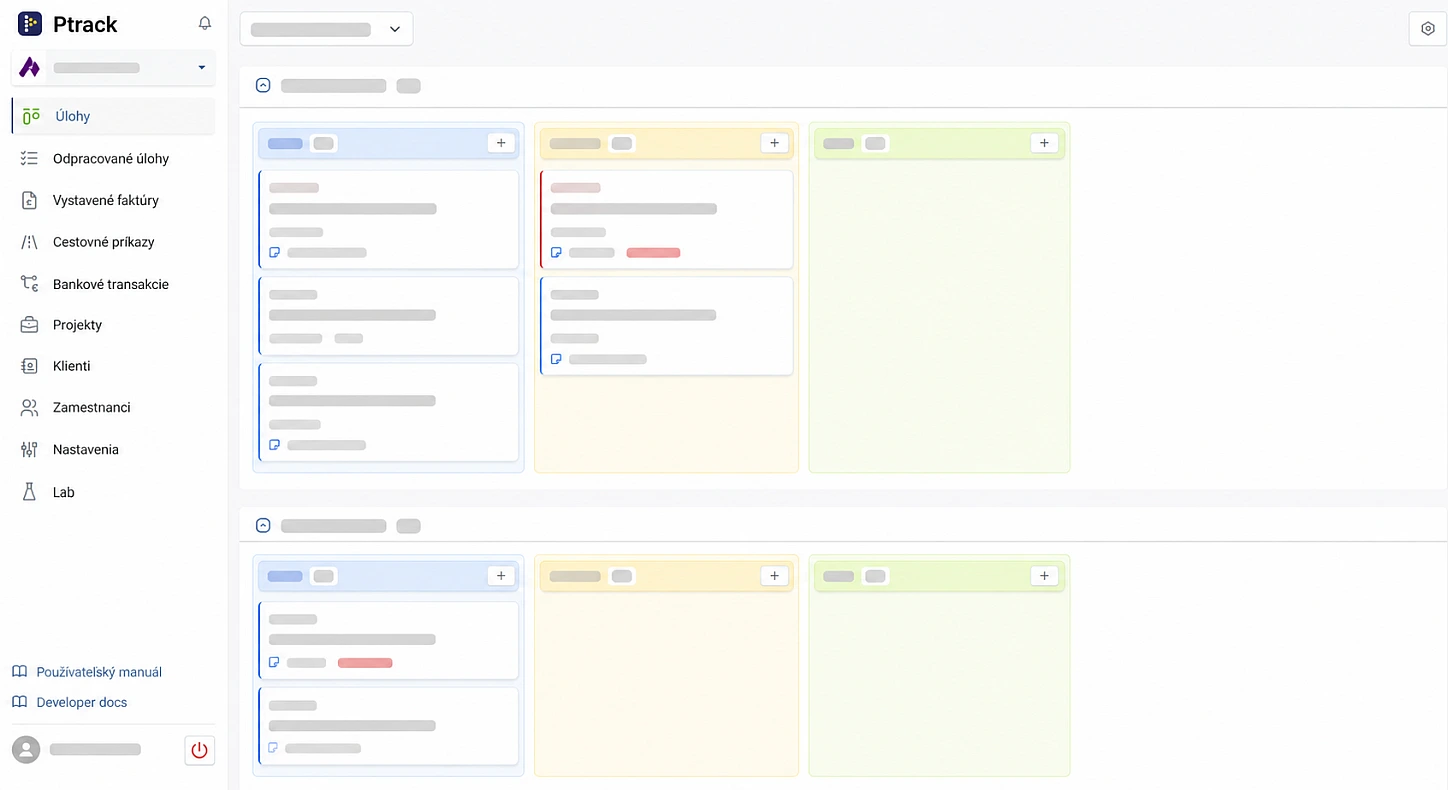This screenshot has width=1448, height=790.
Task: Open last card in second group's blue column
Action: [x=389, y=726]
